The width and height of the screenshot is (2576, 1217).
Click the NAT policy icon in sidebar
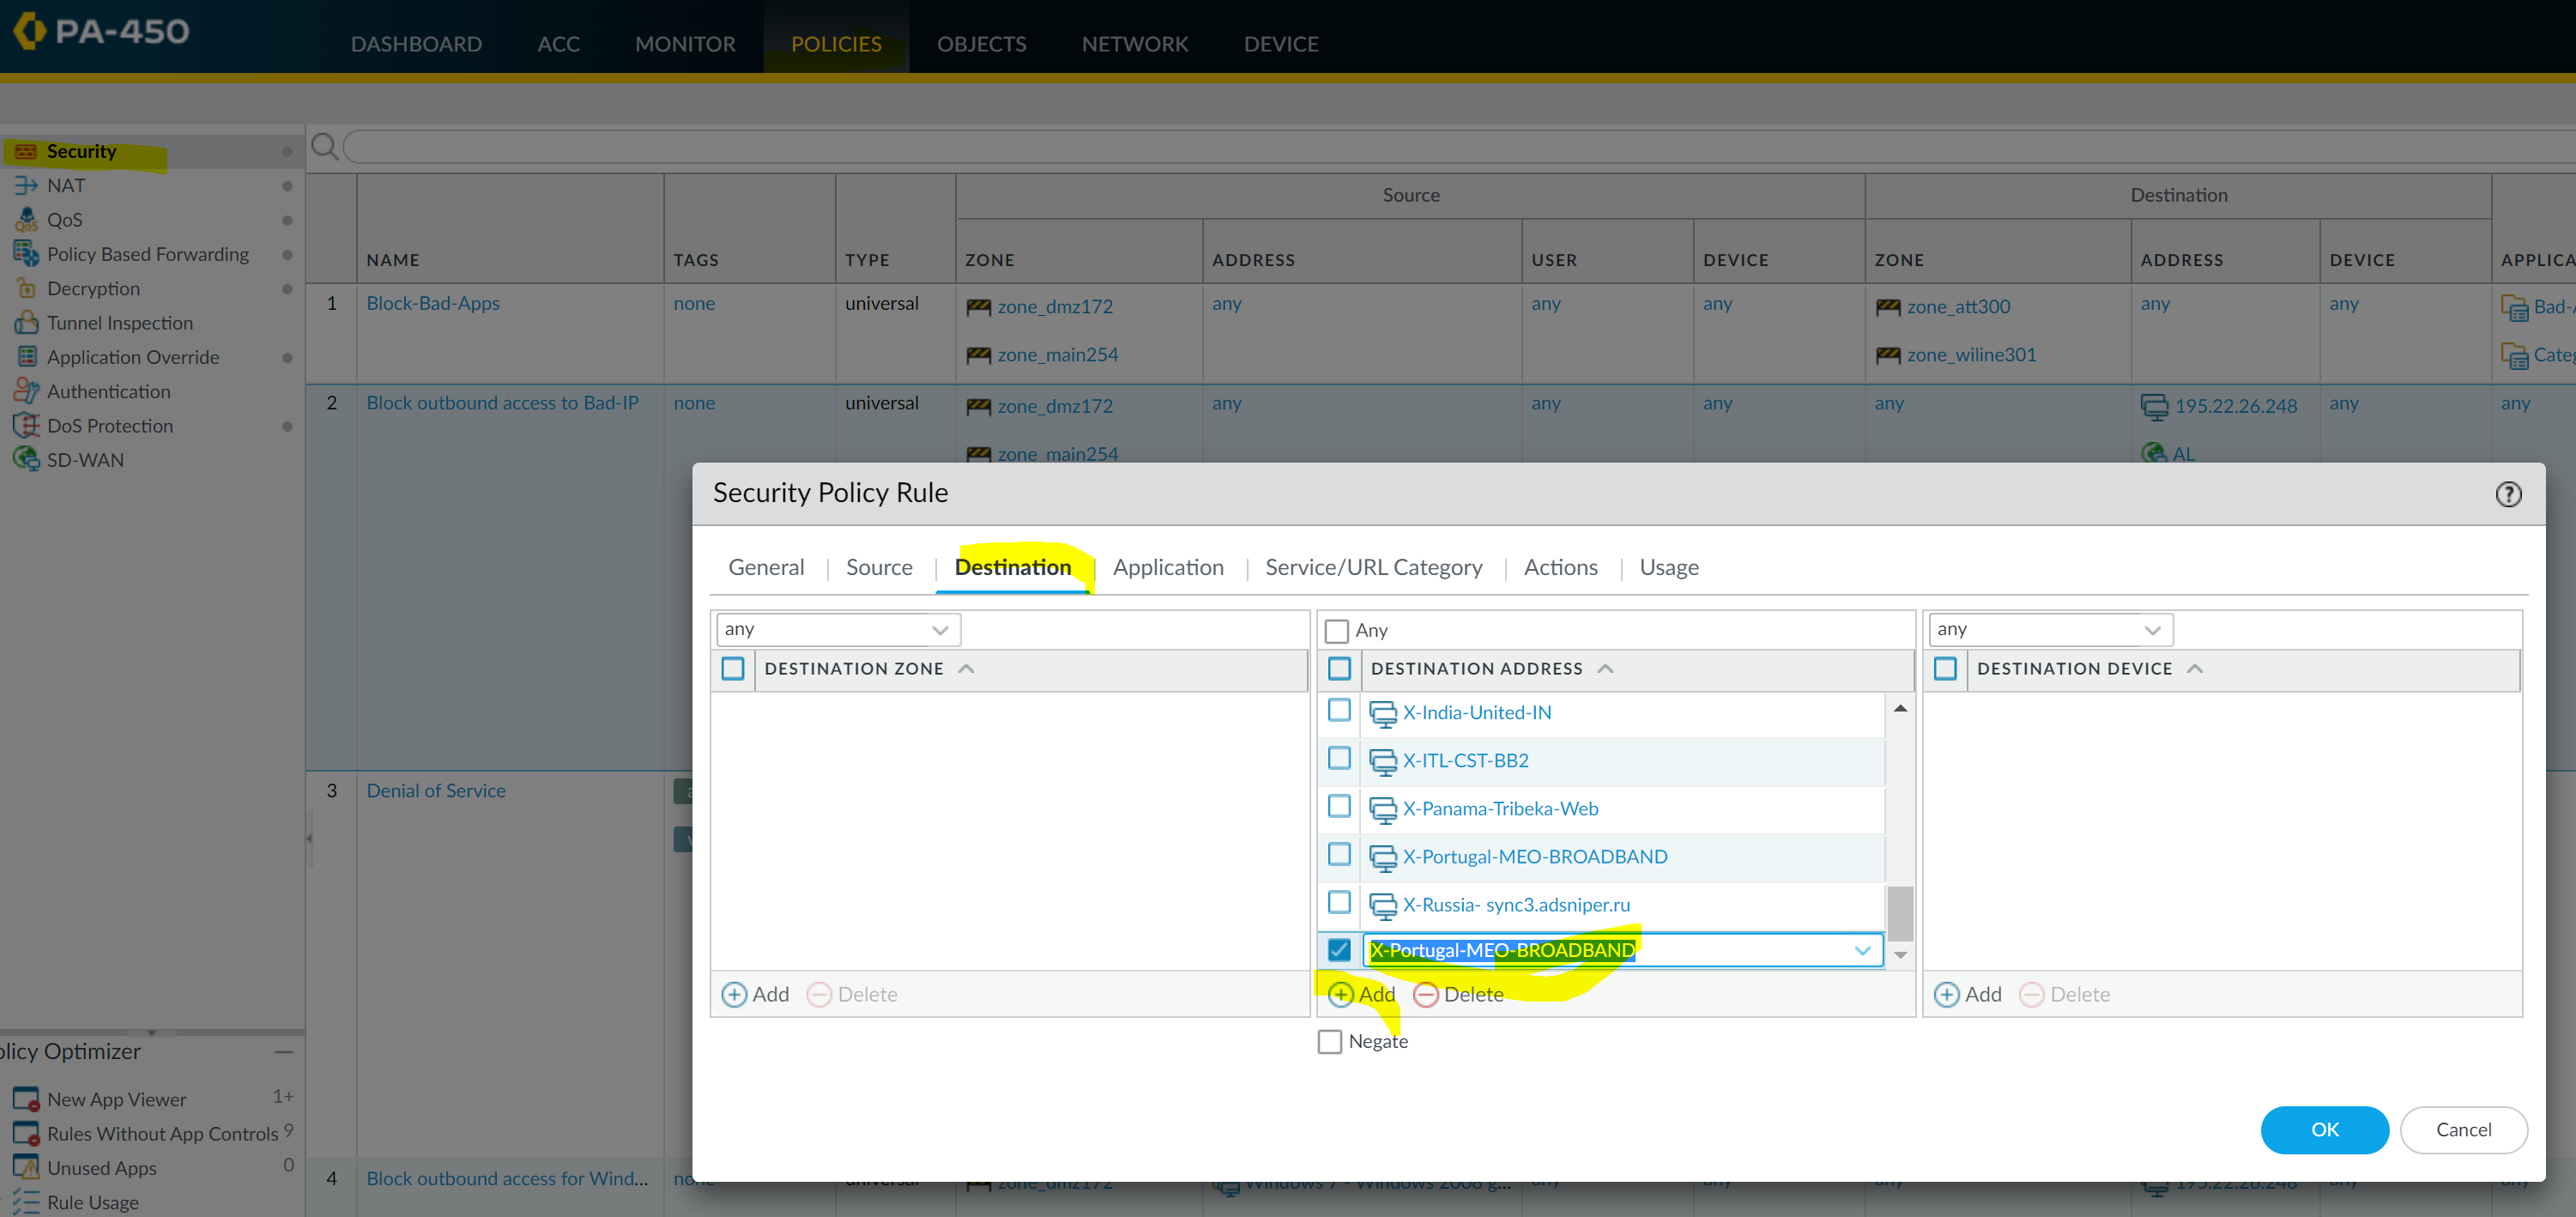tap(25, 186)
